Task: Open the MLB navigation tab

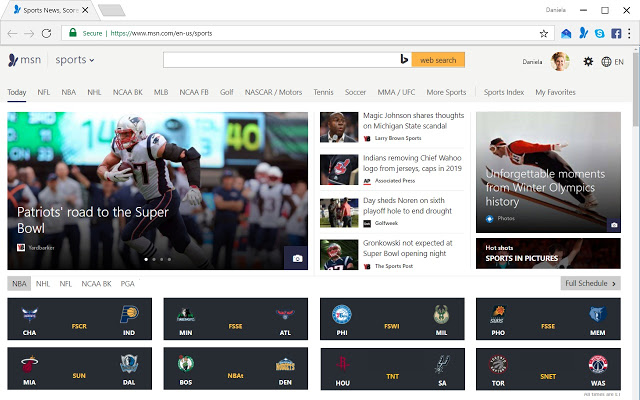Action: pyautogui.click(x=161, y=92)
